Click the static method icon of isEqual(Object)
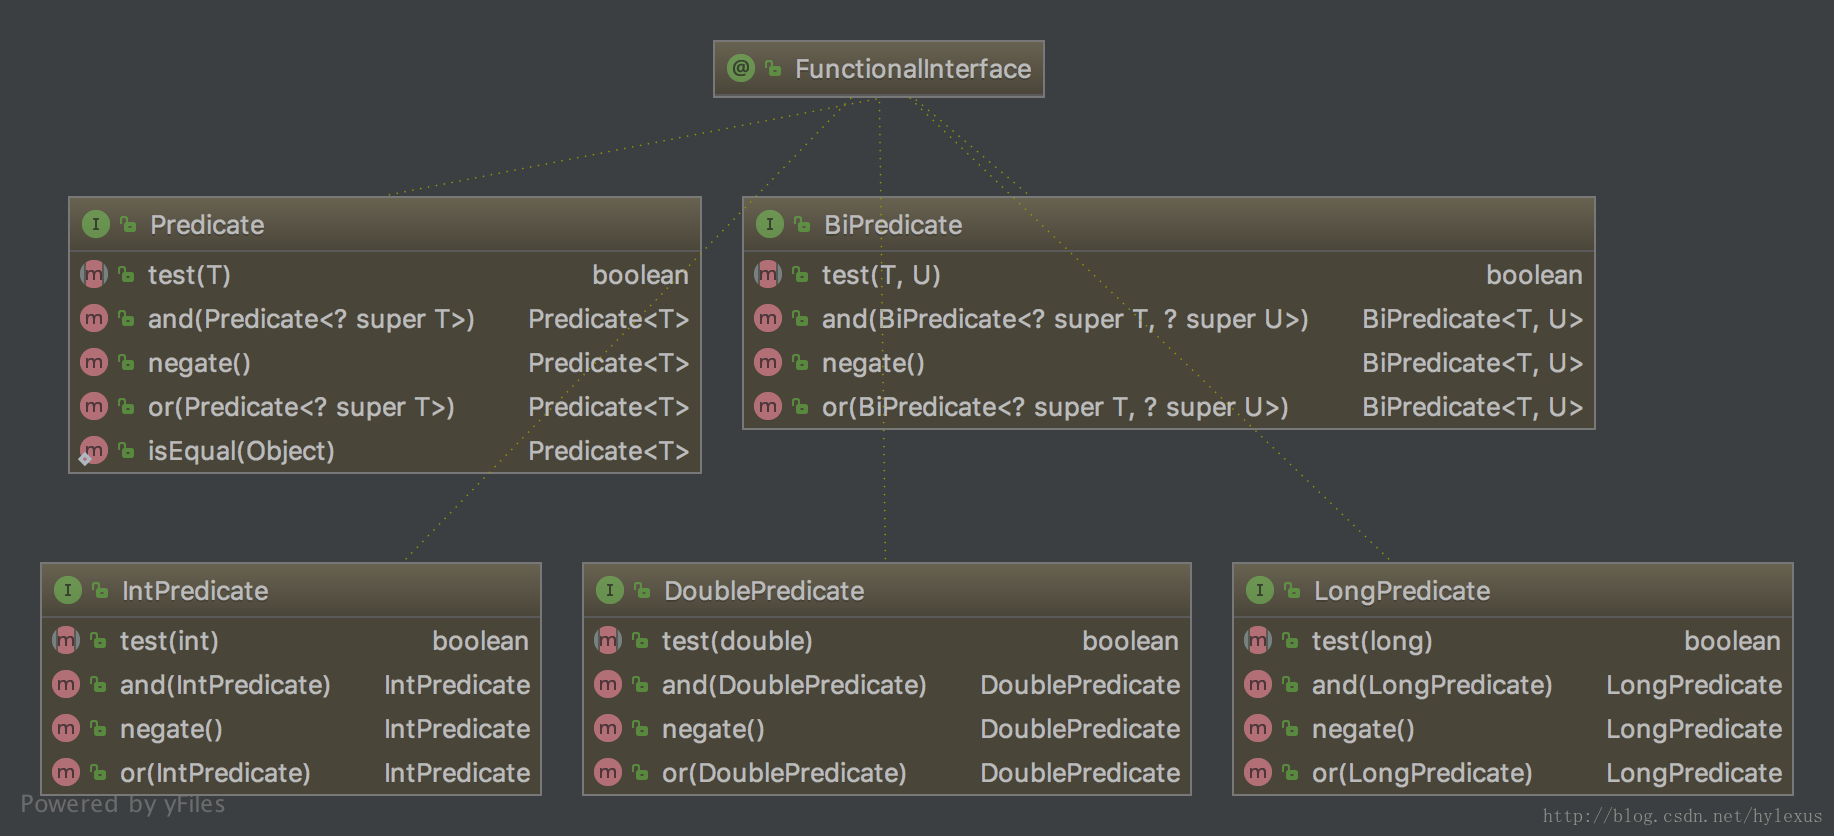Screen dimensions: 1834x836 pos(93,451)
